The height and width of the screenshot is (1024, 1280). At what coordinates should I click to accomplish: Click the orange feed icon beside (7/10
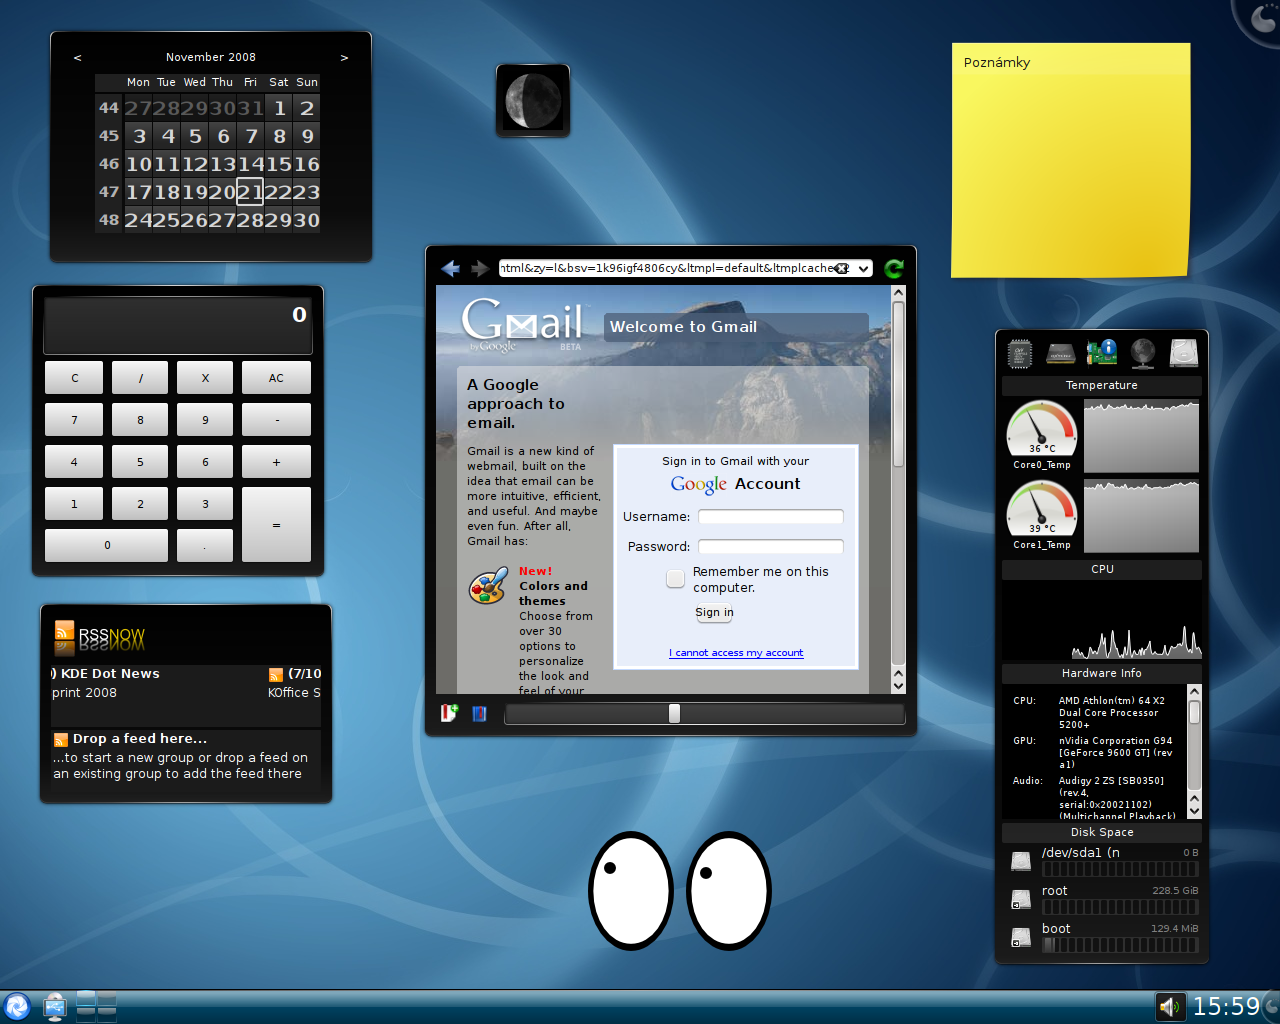(276, 674)
